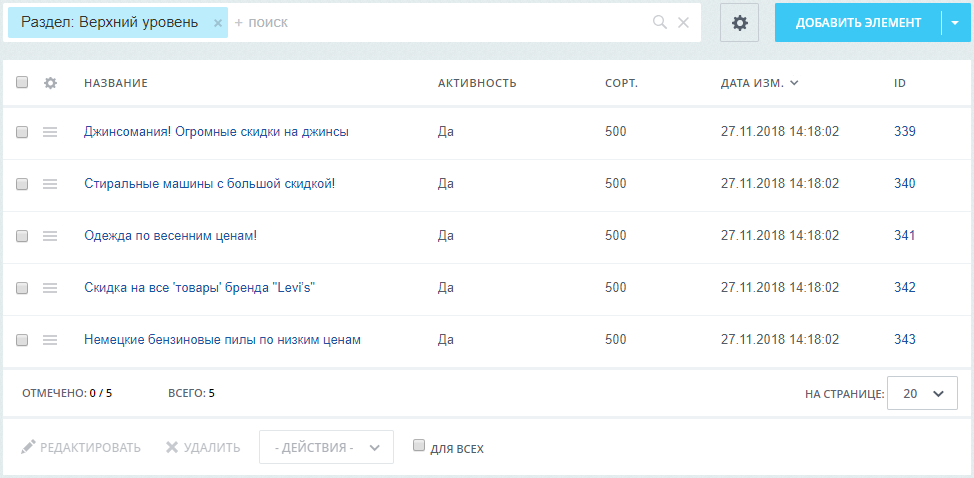Open row menu for 'Стиральные машины' item
974x478 pixels.
coord(50,184)
